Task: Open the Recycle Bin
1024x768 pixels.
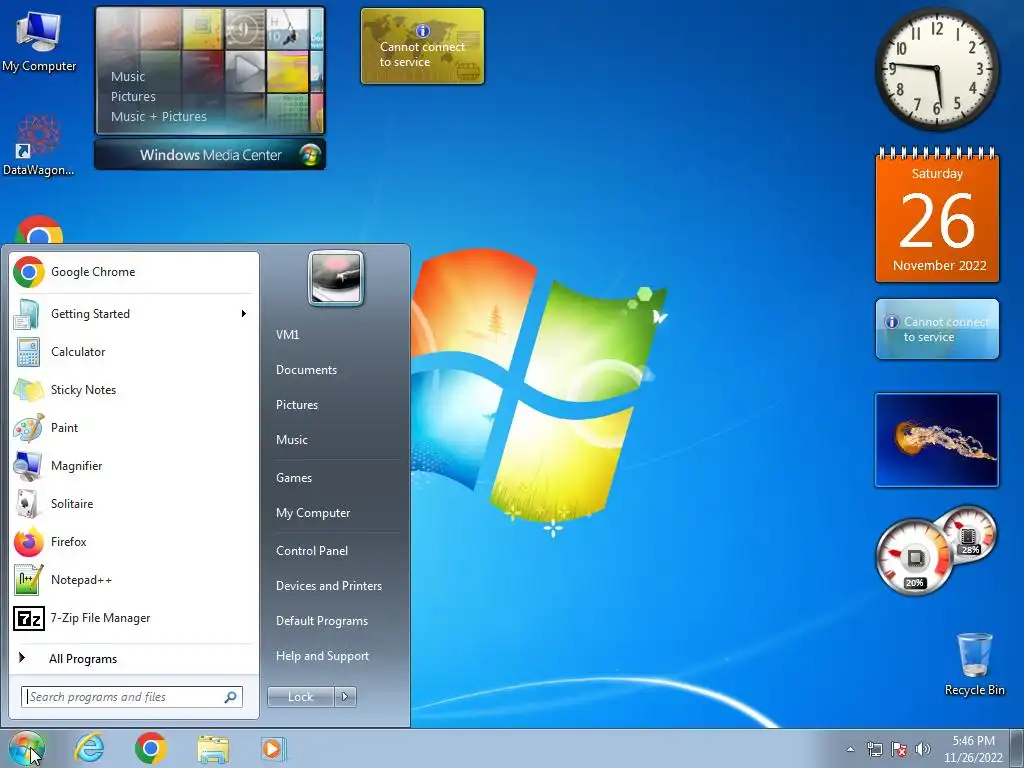Action: (x=974, y=664)
